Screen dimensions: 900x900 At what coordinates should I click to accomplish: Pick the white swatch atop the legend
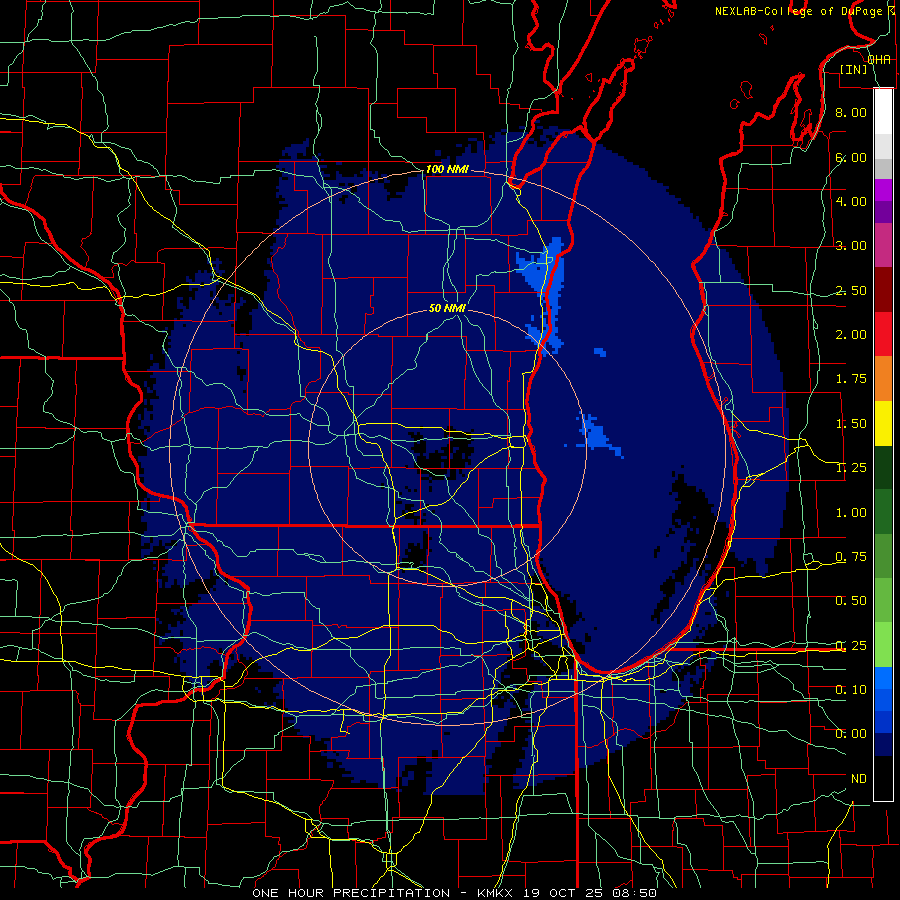pyautogui.click(x=883, y=112)
